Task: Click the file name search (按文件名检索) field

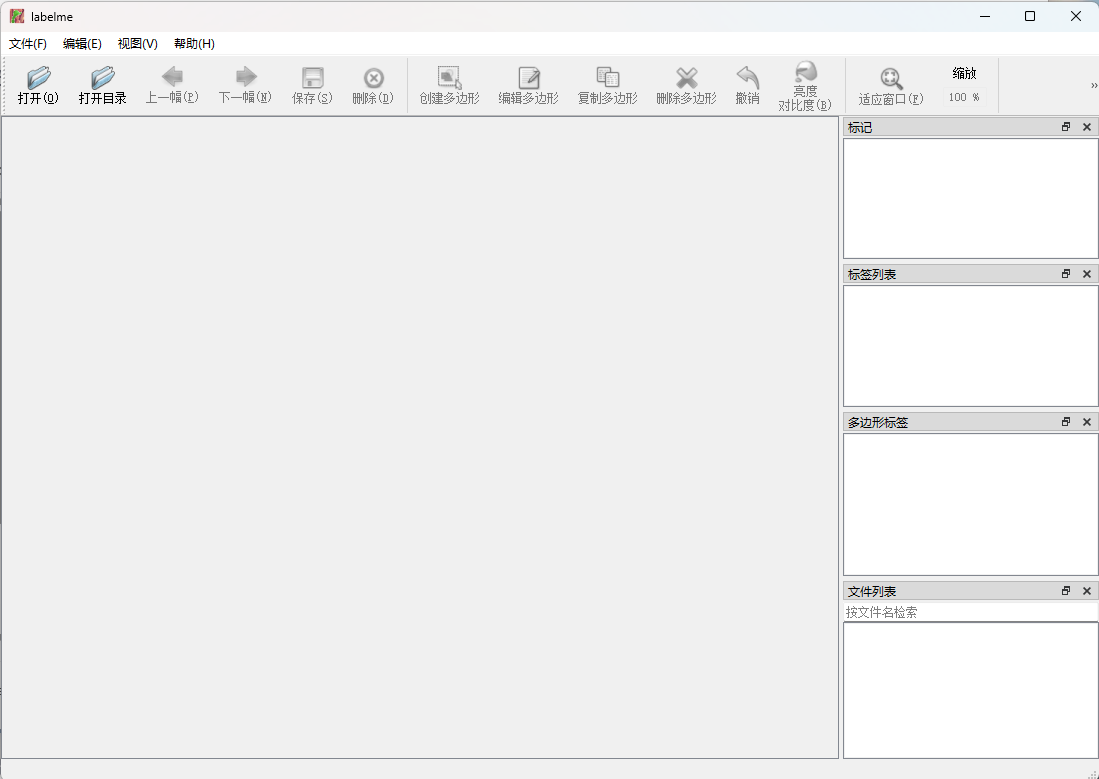Action: pos(970,612)
